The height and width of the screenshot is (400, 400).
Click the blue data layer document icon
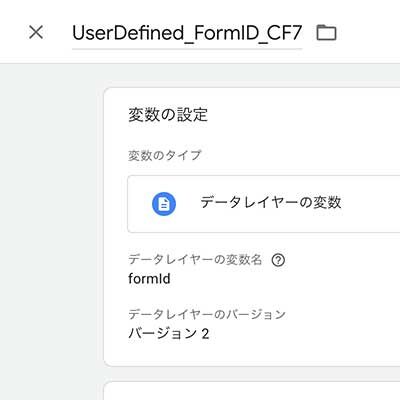tap(164, 204)
